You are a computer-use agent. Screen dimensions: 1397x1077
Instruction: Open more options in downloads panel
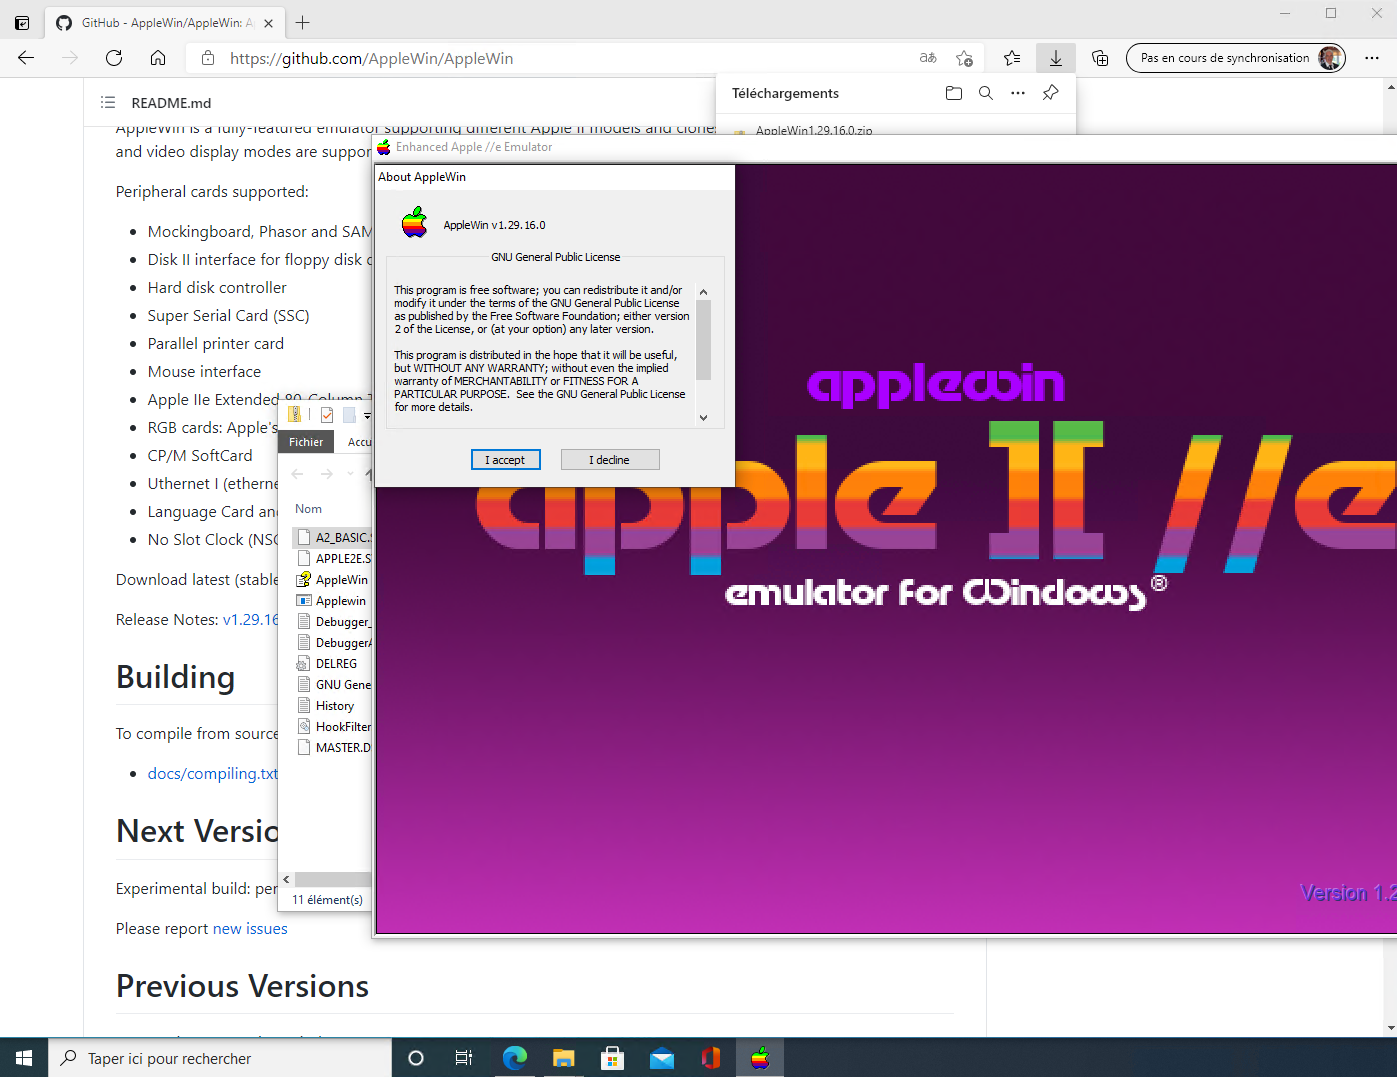coord(1018,93)
